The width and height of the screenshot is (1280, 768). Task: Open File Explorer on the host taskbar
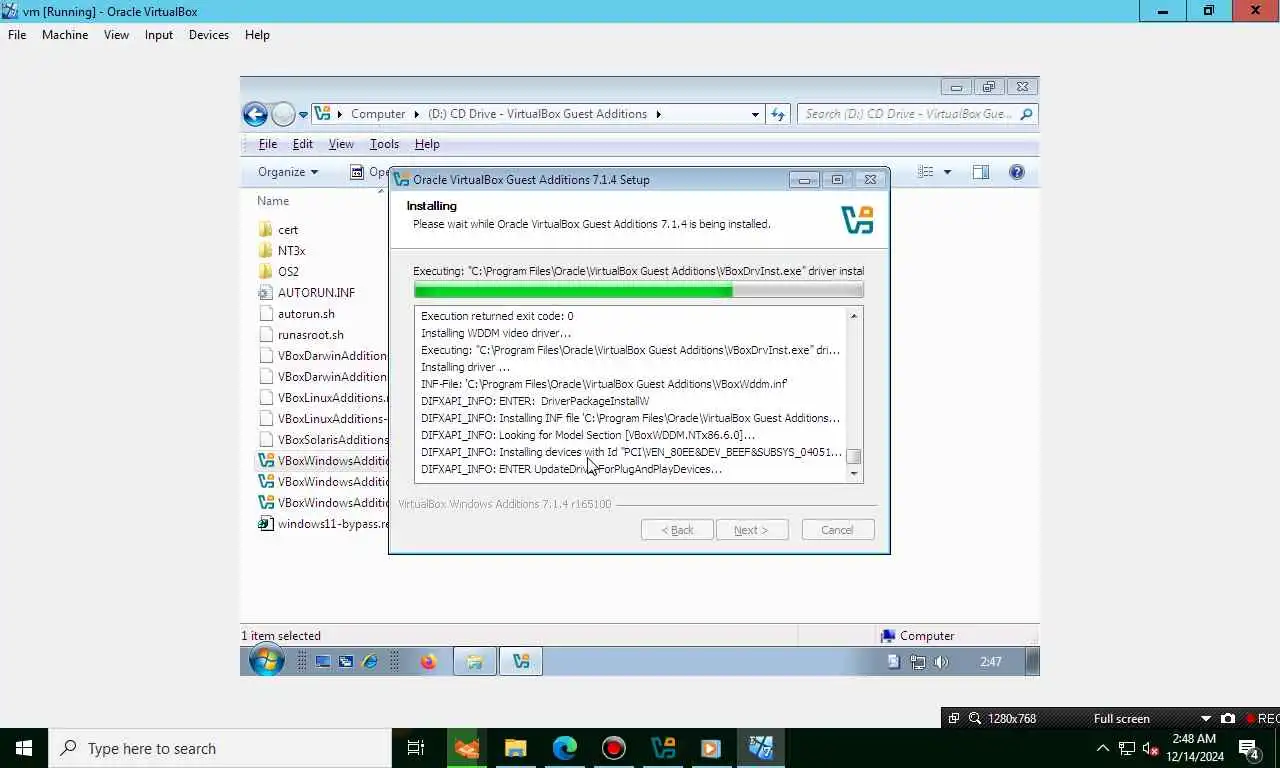click(515, 748)
